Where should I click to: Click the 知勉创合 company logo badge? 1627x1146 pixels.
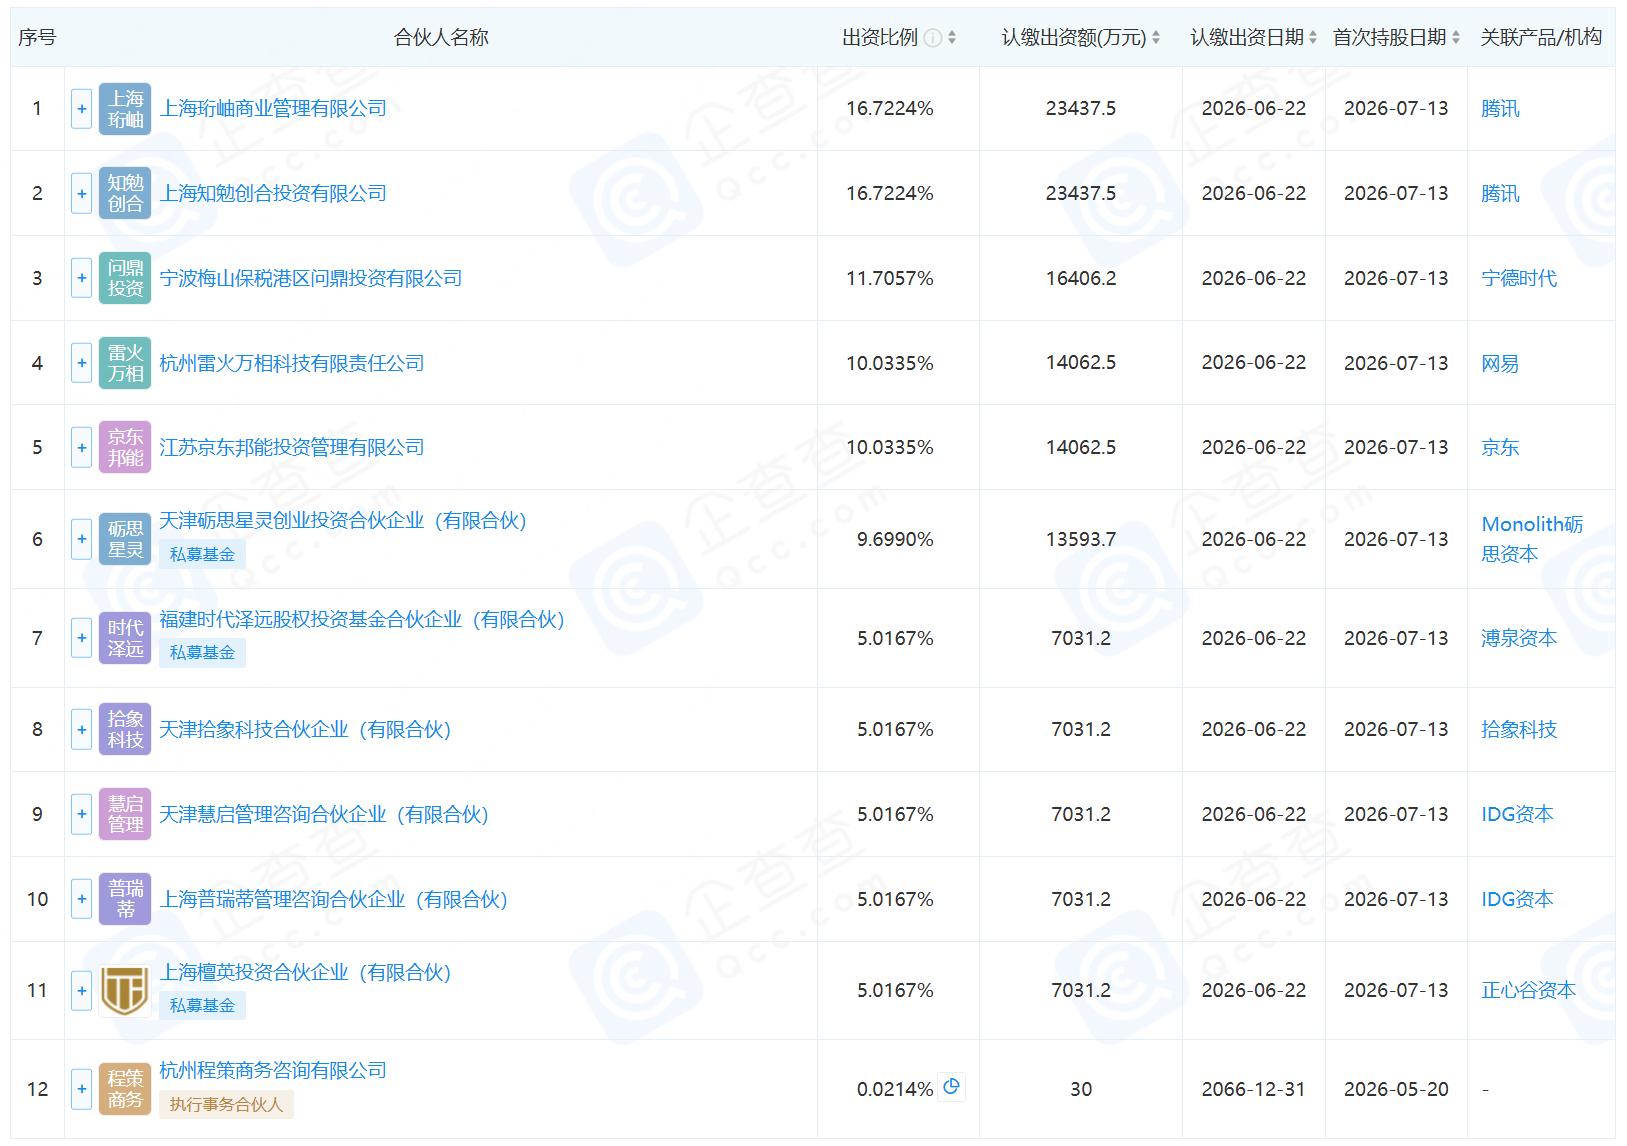coord(125,193)
